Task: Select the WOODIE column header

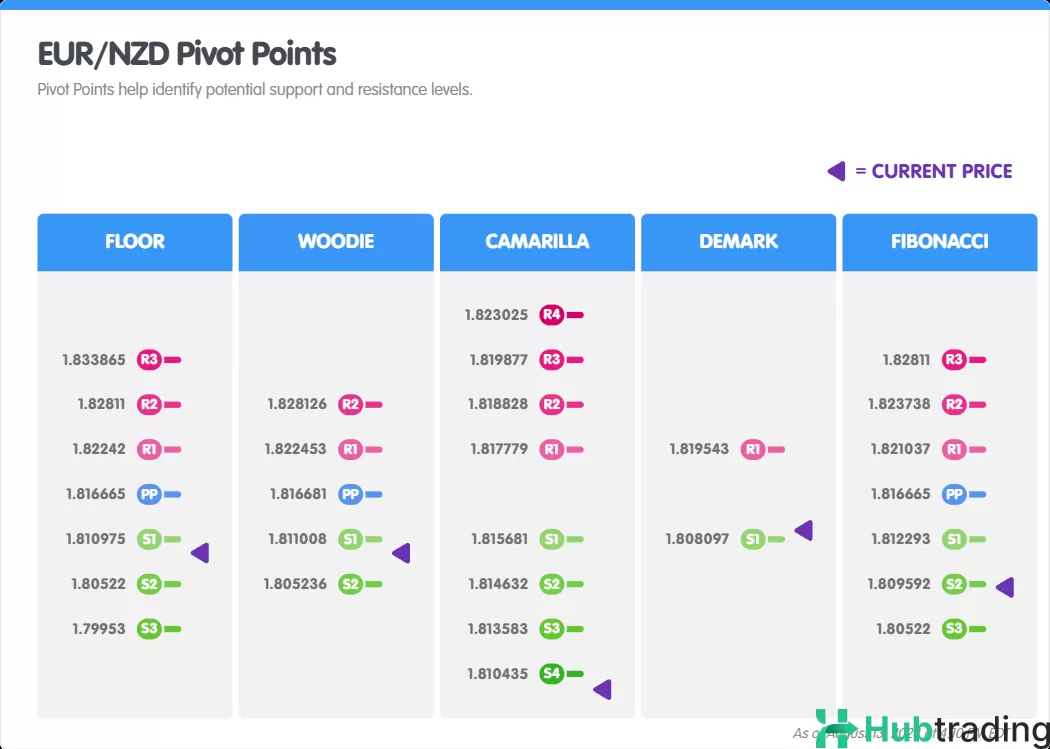Action: (x=336, y=242)
